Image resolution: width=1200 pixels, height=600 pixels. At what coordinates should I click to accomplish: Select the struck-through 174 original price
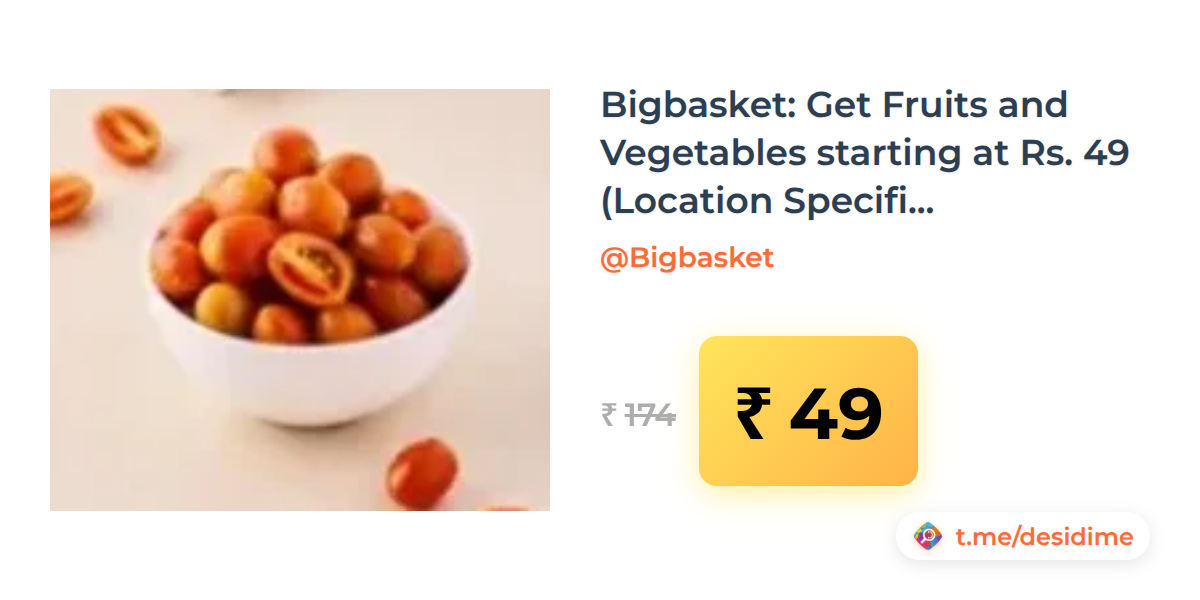coord(651,414)
